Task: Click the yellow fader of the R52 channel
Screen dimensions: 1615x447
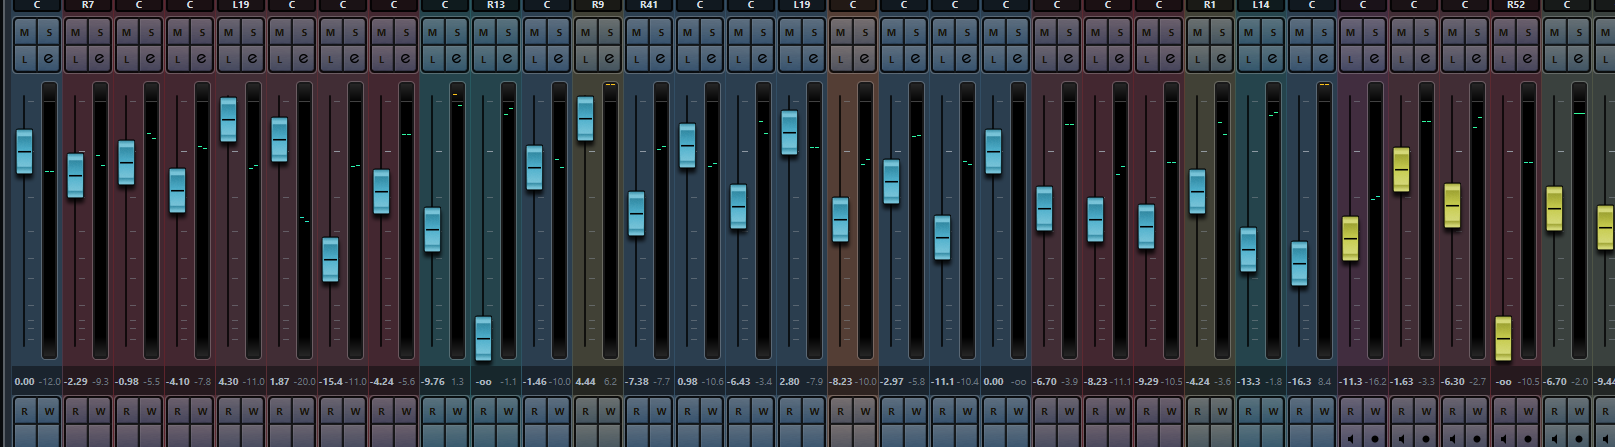Action: 1503,339
